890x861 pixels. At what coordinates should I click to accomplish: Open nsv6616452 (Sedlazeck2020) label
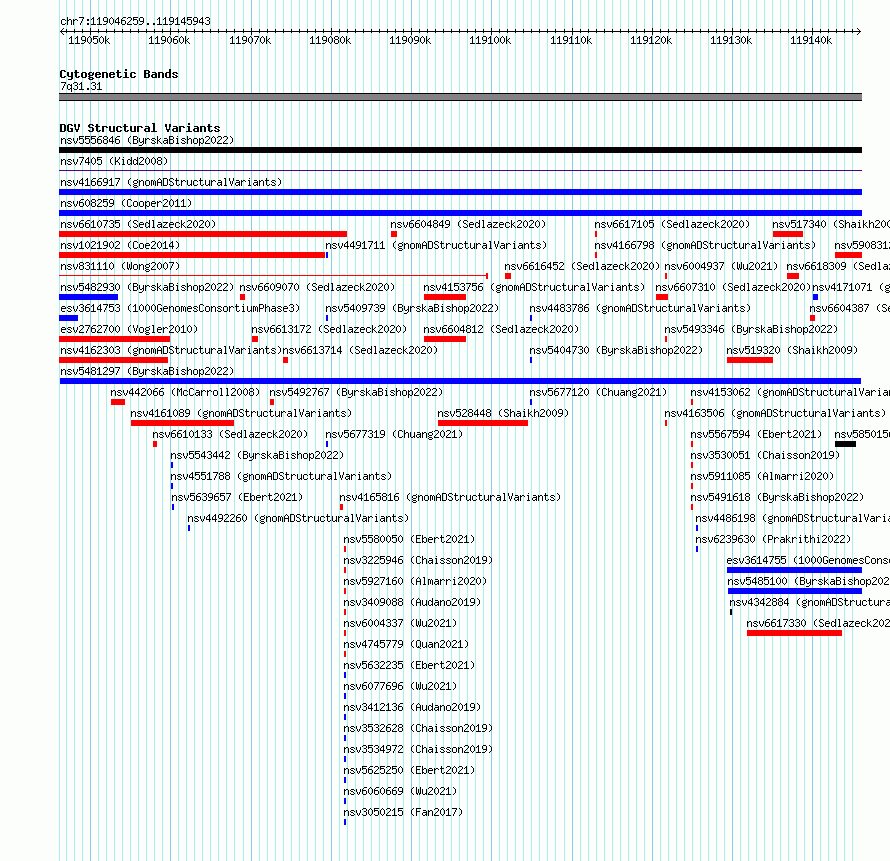click(582, 266)
